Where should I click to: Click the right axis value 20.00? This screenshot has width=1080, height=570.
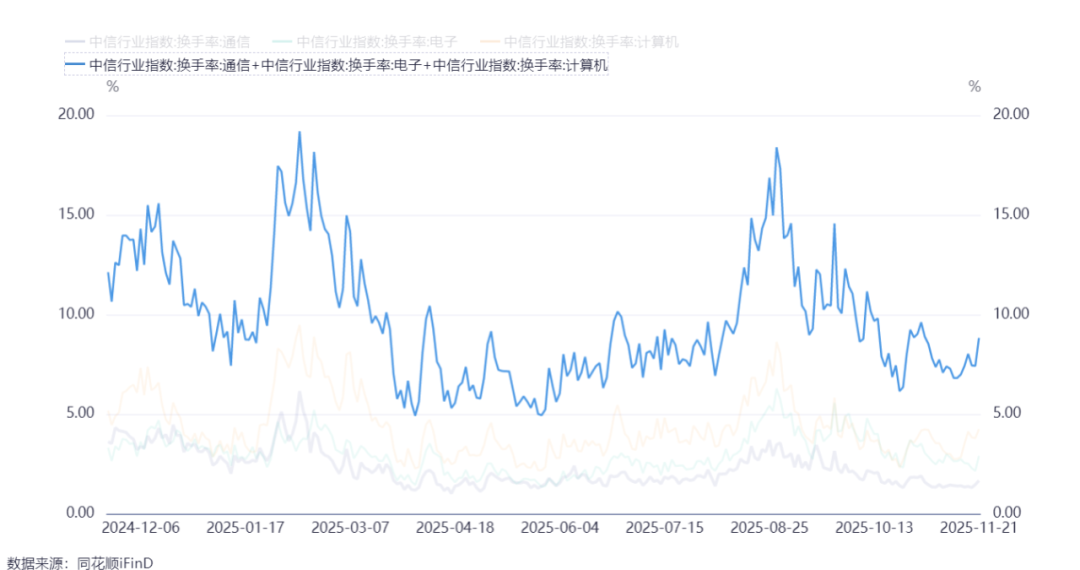tap(1010, 114)
